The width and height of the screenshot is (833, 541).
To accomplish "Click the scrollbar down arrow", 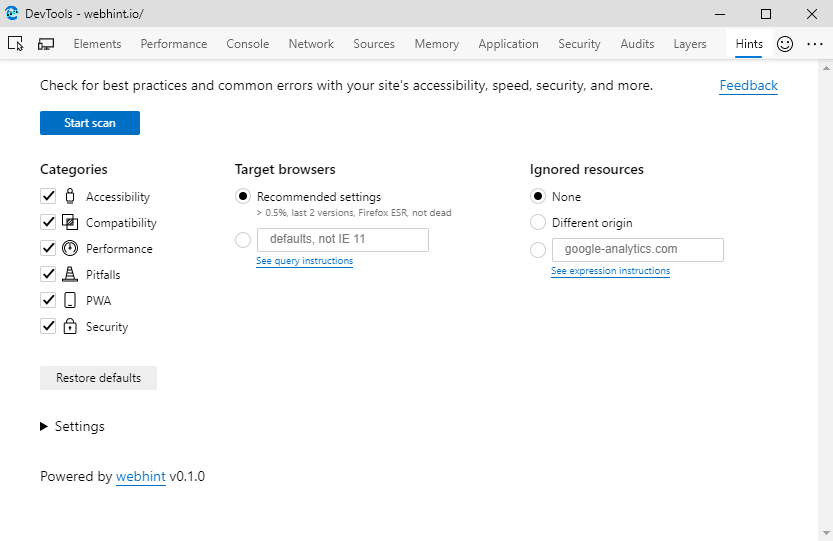I will 826,533.
